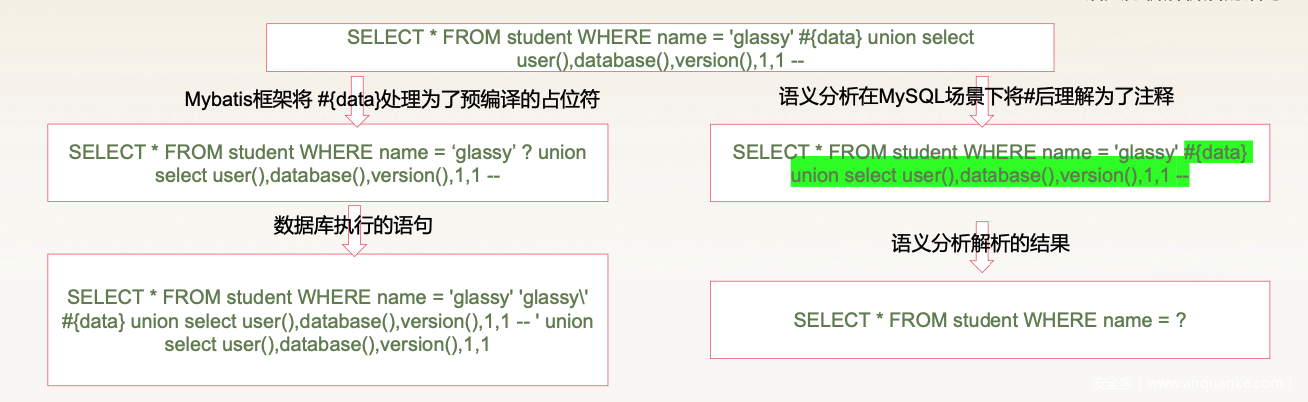Select the top original SQL statement box
This screenshot has height=402, width=1308.
[660, 49]
